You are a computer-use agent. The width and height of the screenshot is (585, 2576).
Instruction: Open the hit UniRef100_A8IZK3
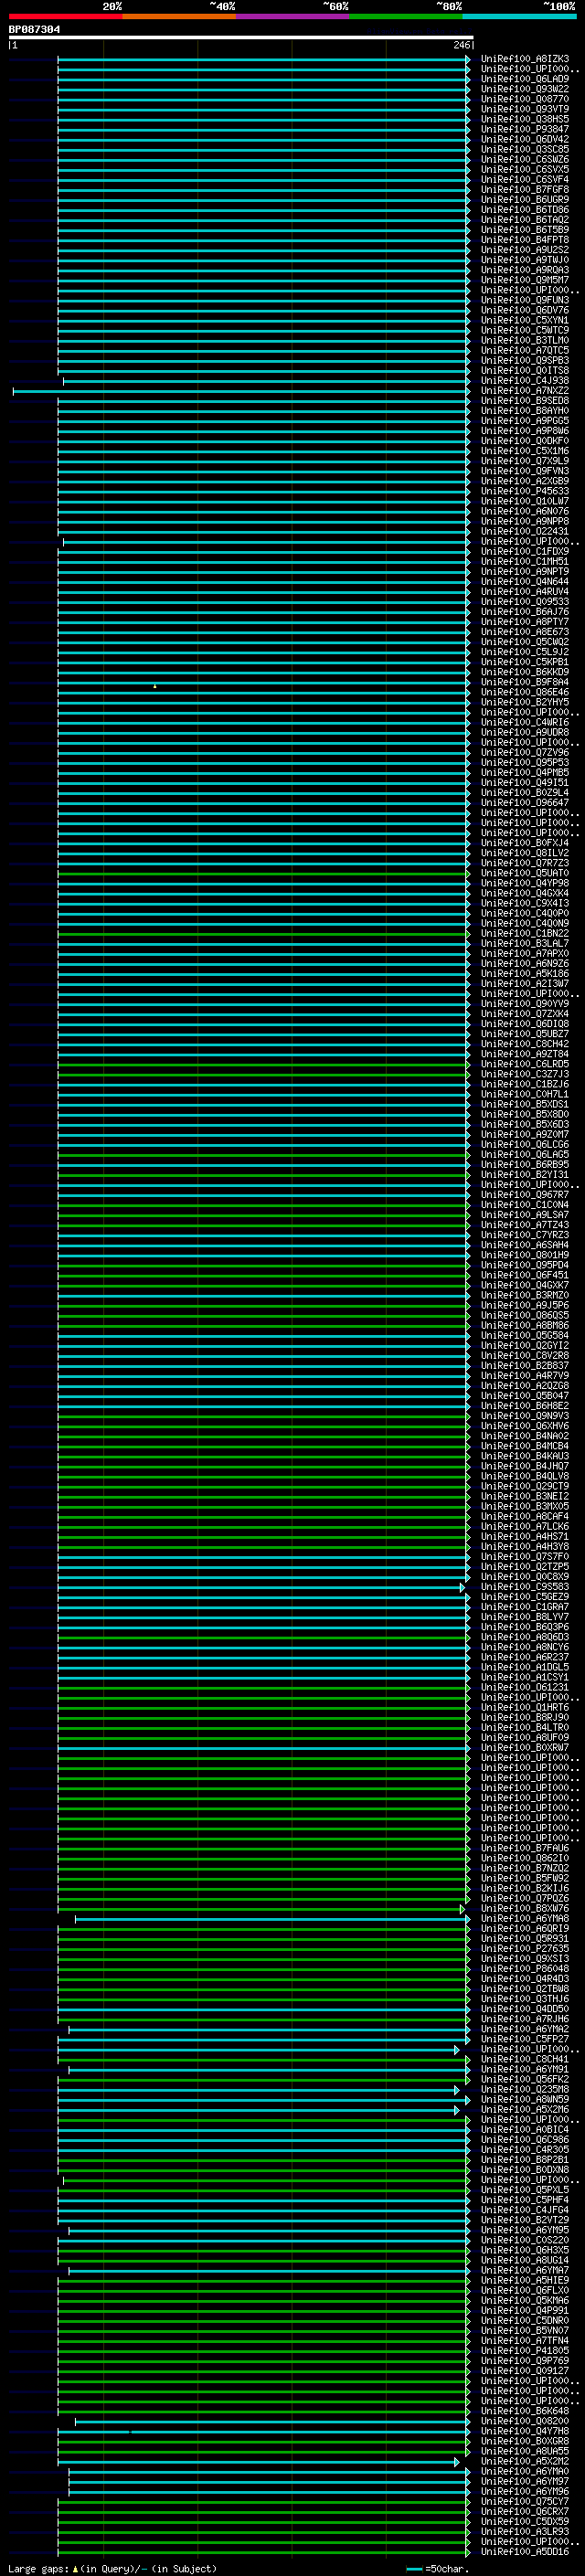[525, 59]
